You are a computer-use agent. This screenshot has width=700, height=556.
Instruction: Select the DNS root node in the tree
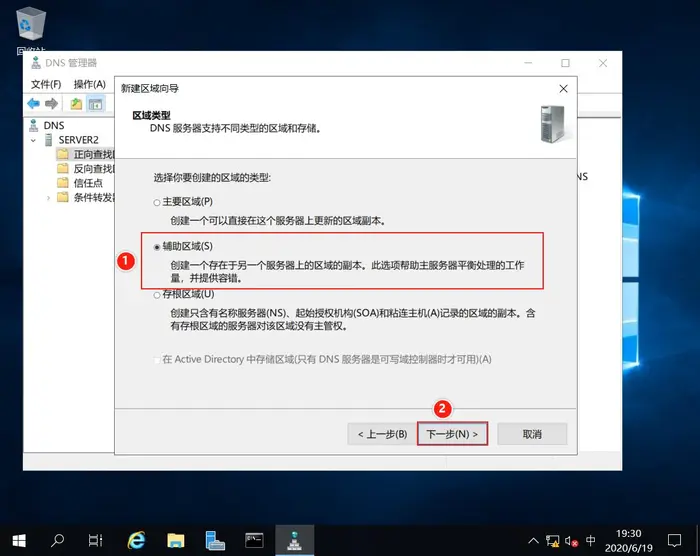click(54, 125)
